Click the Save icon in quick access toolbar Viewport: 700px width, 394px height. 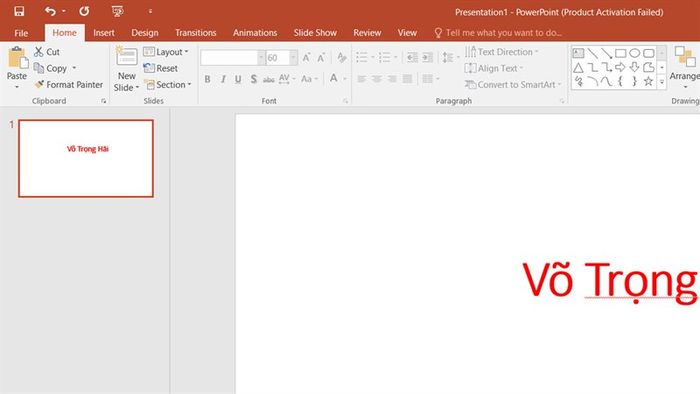19,11
